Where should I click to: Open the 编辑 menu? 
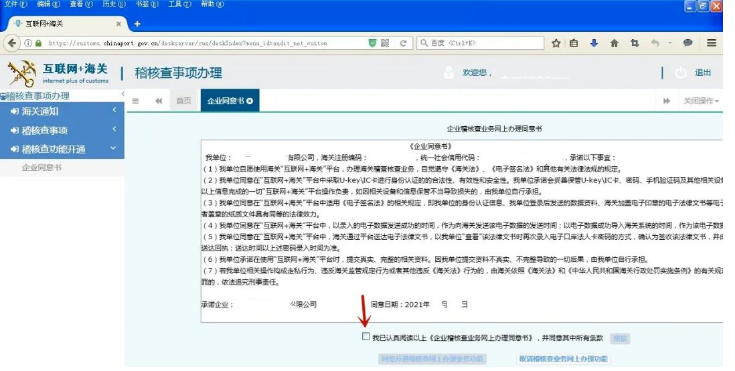pyautogui.click(x=48, y=4)
